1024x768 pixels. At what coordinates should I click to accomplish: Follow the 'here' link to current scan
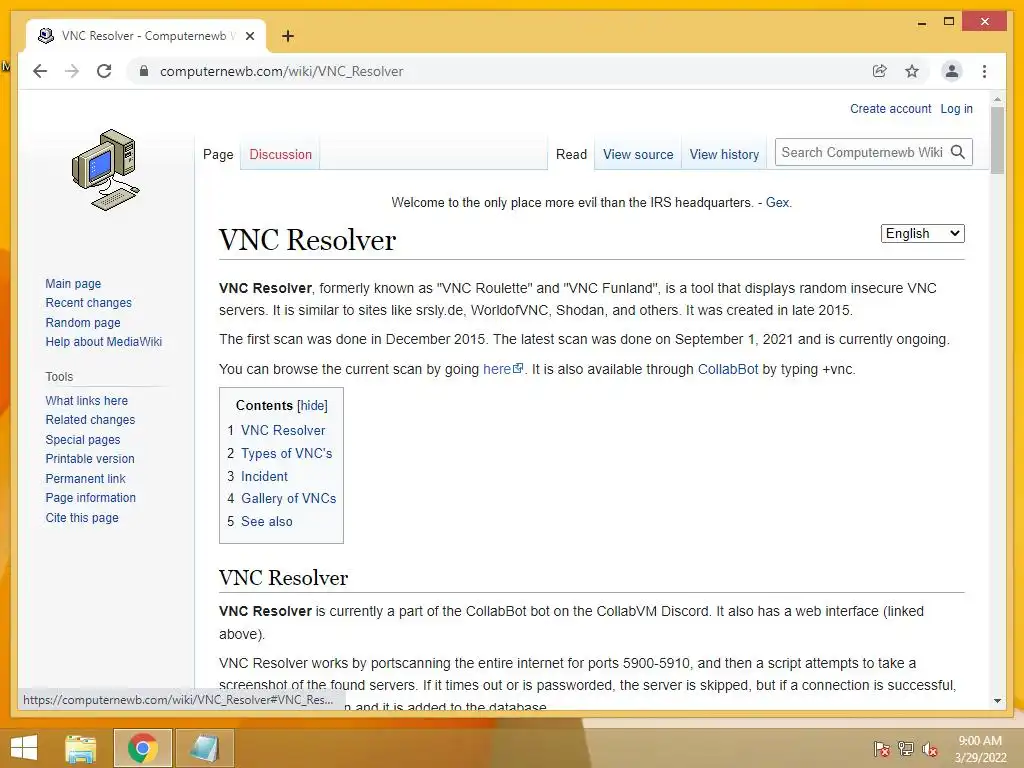(496, 369)
